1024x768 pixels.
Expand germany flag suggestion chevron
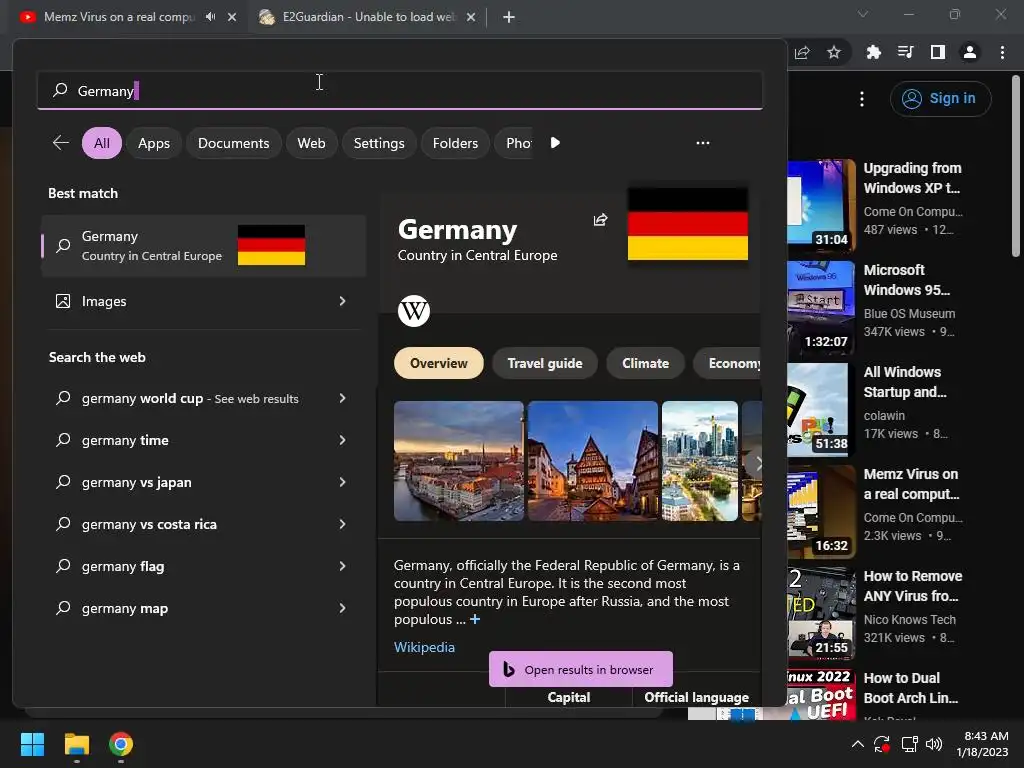click(342, 566)
